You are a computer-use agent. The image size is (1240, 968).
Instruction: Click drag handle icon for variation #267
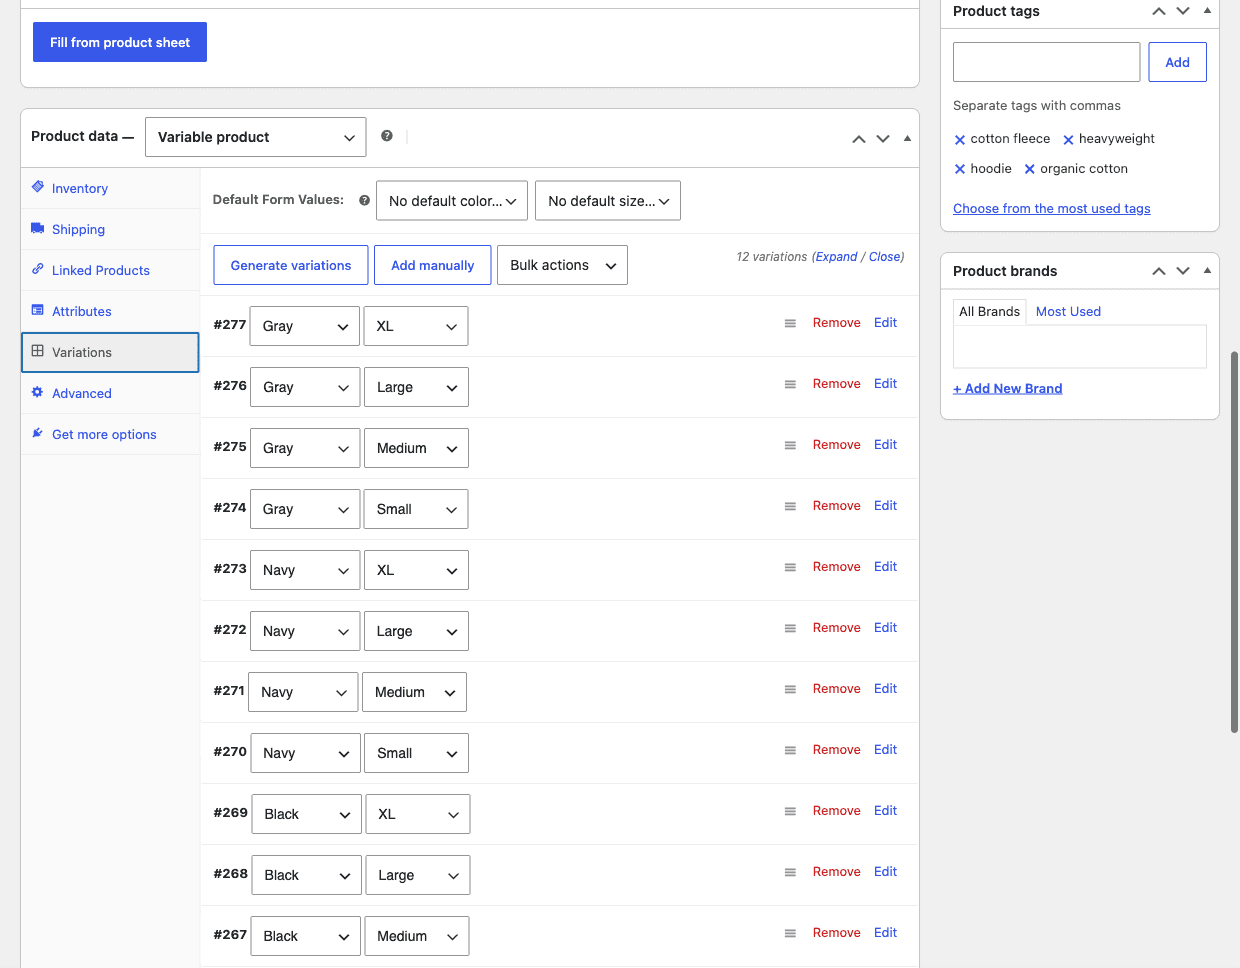[x=790, y=933]
